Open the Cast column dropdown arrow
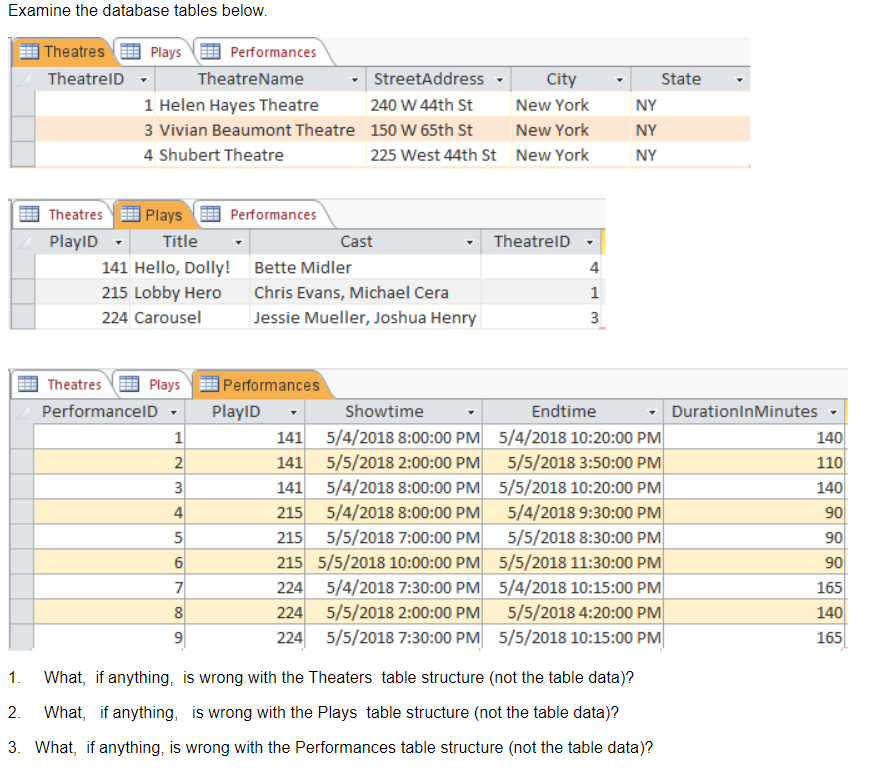This screenshot has height=778, width=882. tap(470, 242)
